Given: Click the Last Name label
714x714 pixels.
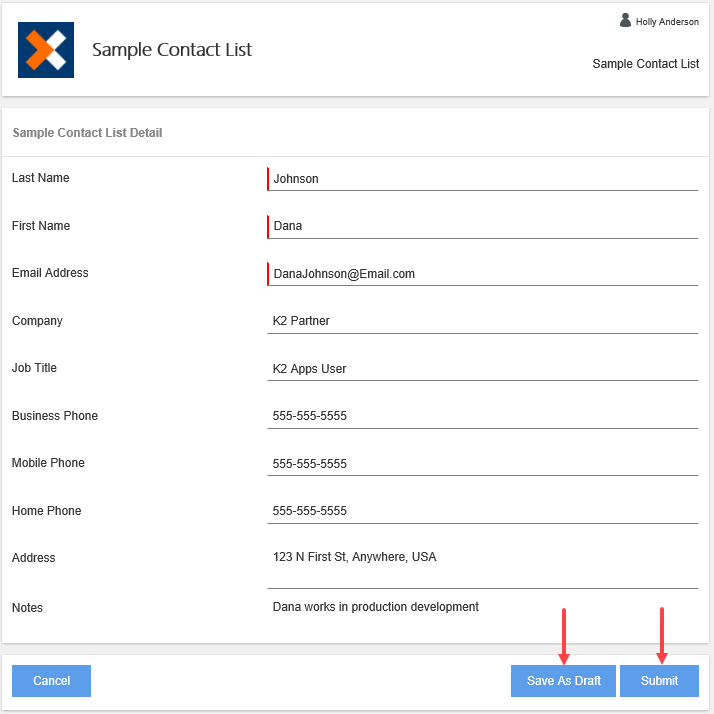Looking at the screenshot, I should point(41,178).
